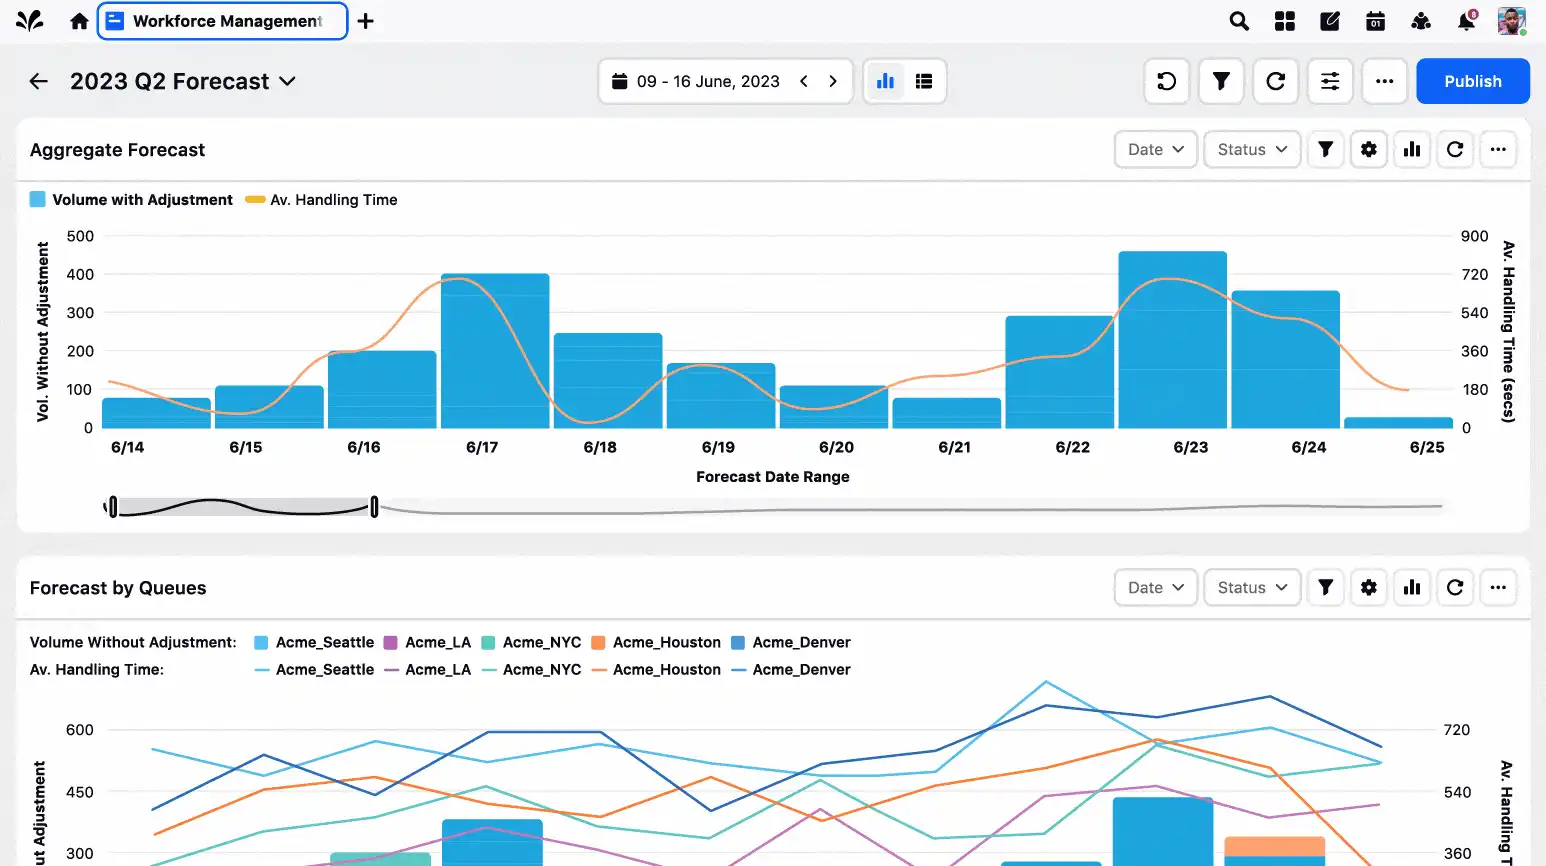Image resolution: width=1546 pixels, height=866 pixels.
Task: Filter the Forecast by Queues widget
Action: (1326, 588)
